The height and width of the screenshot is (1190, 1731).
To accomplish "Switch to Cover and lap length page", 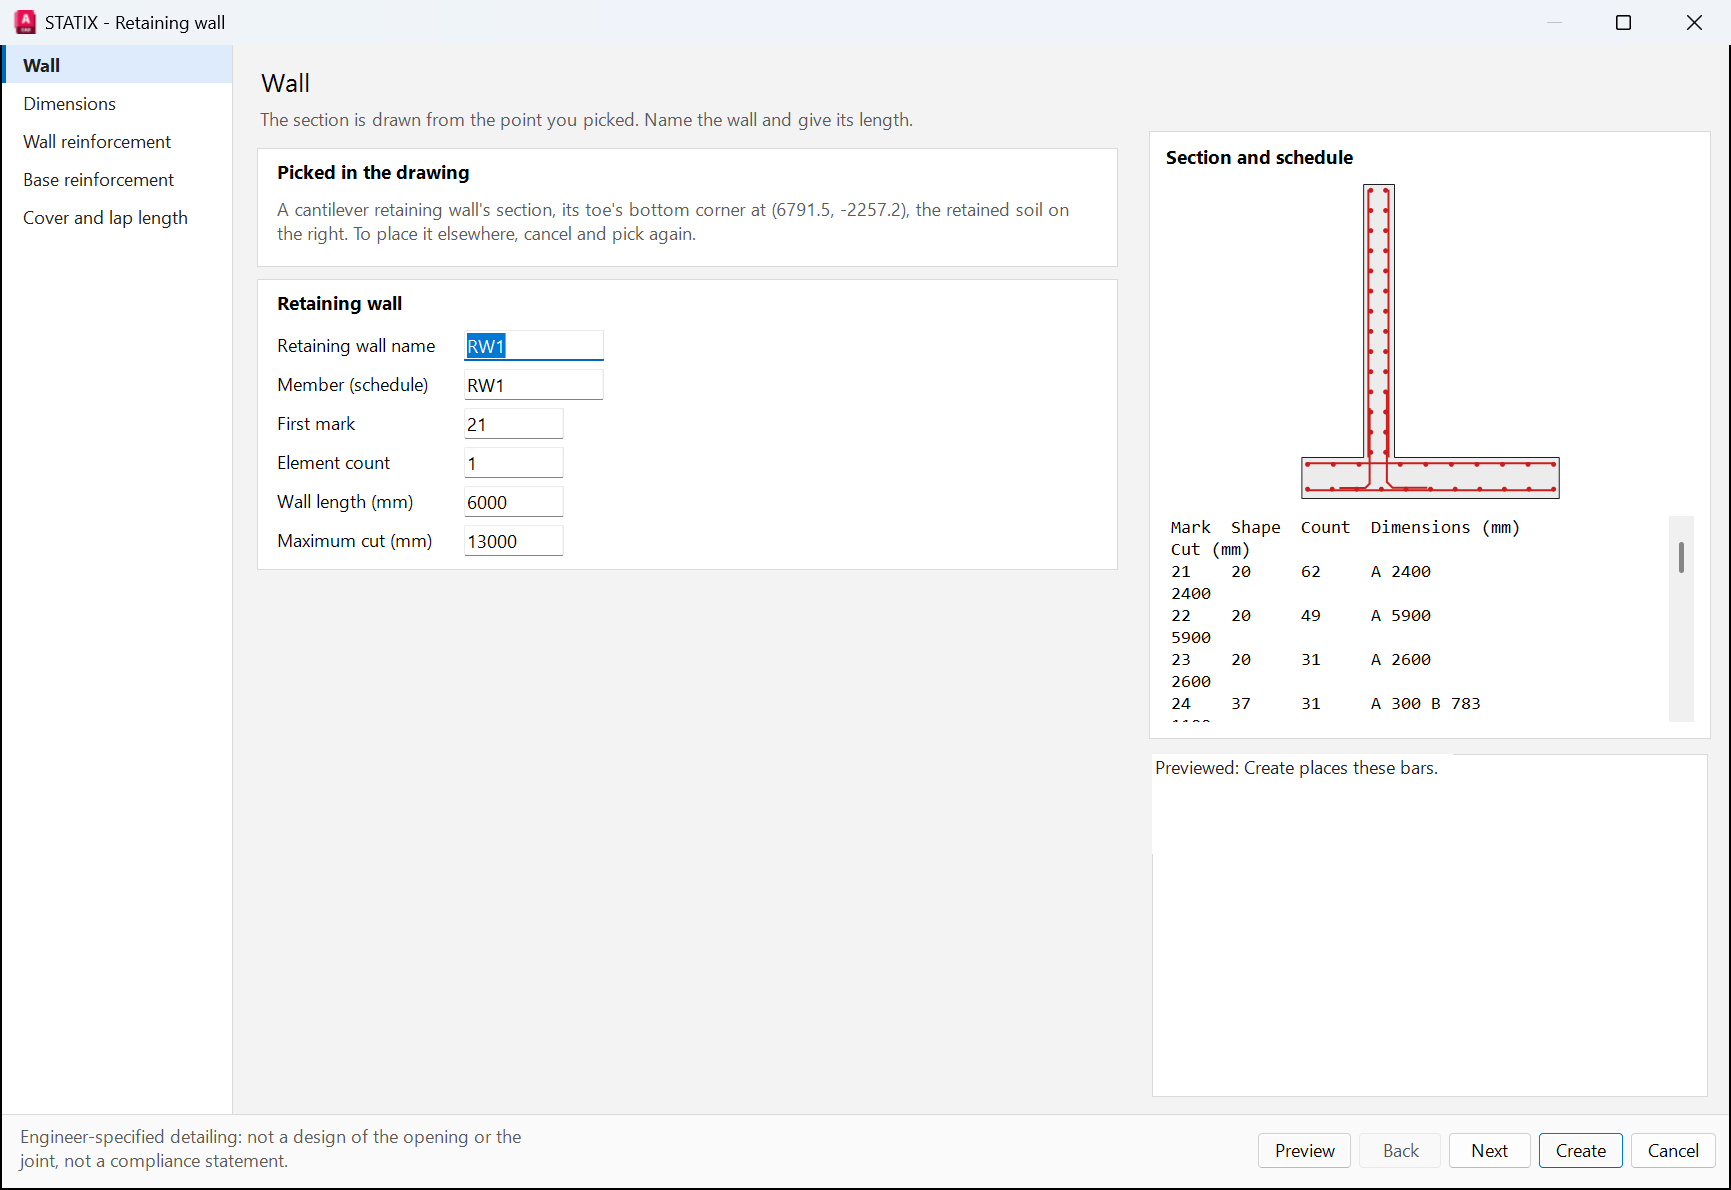I will pos(117,217).
